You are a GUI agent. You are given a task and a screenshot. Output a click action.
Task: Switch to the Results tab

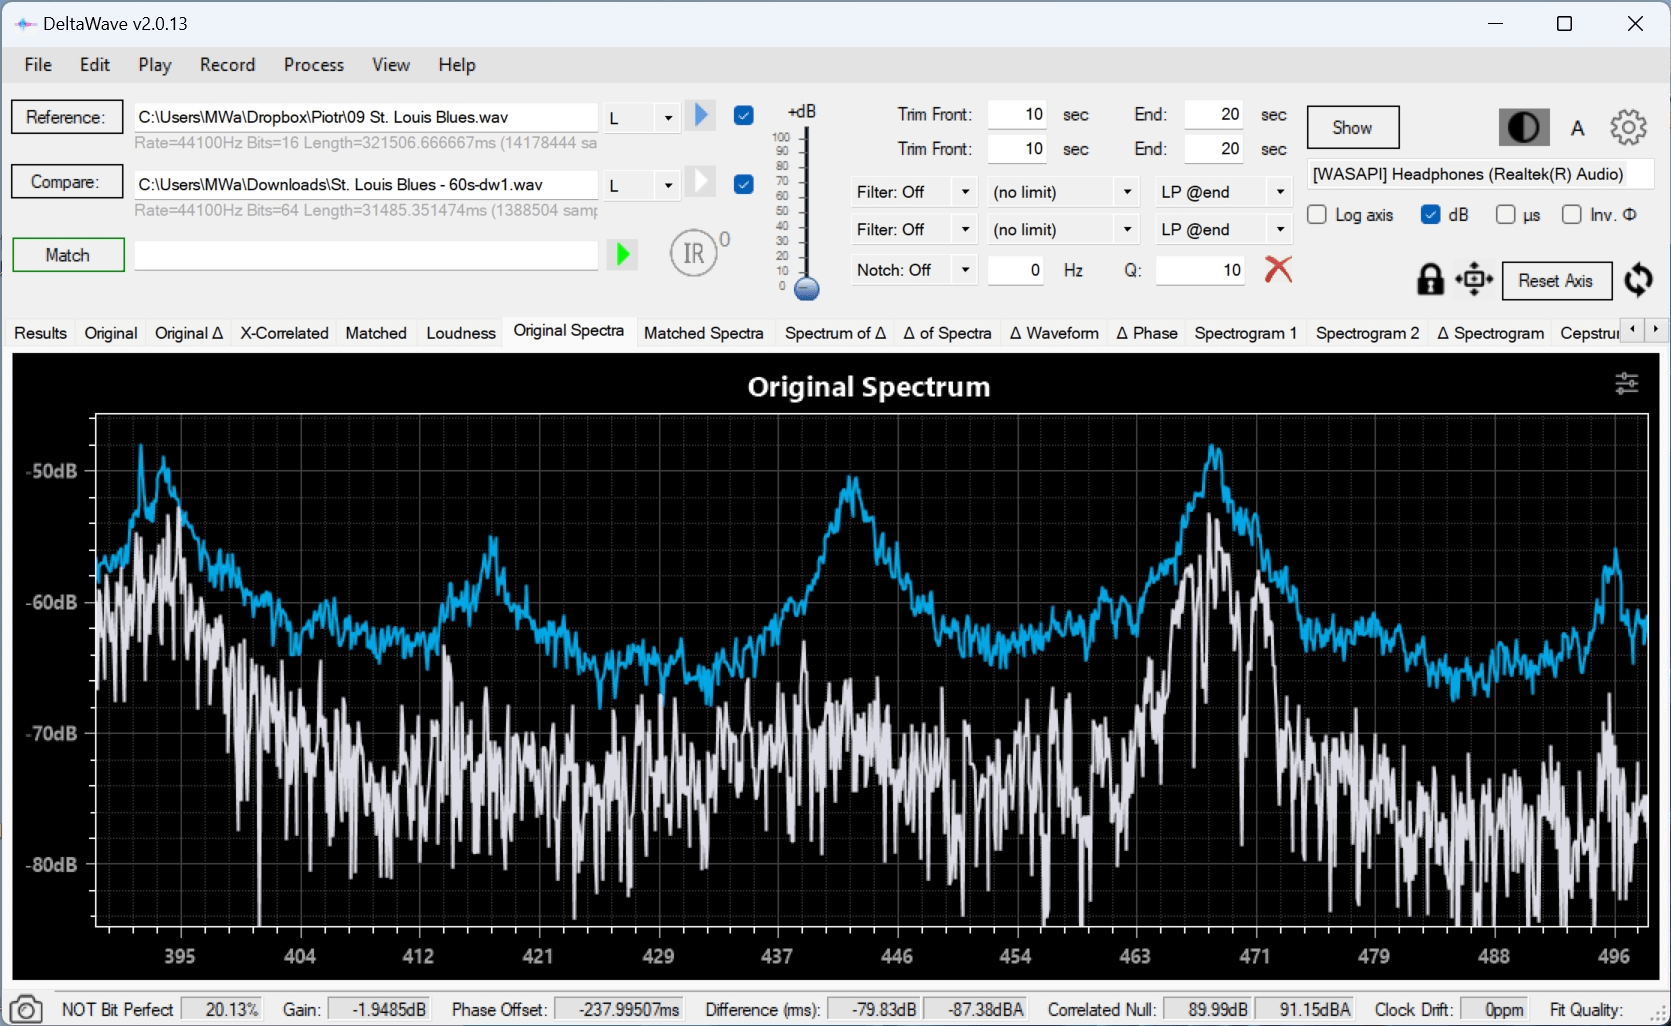click(x=41, y=333)
